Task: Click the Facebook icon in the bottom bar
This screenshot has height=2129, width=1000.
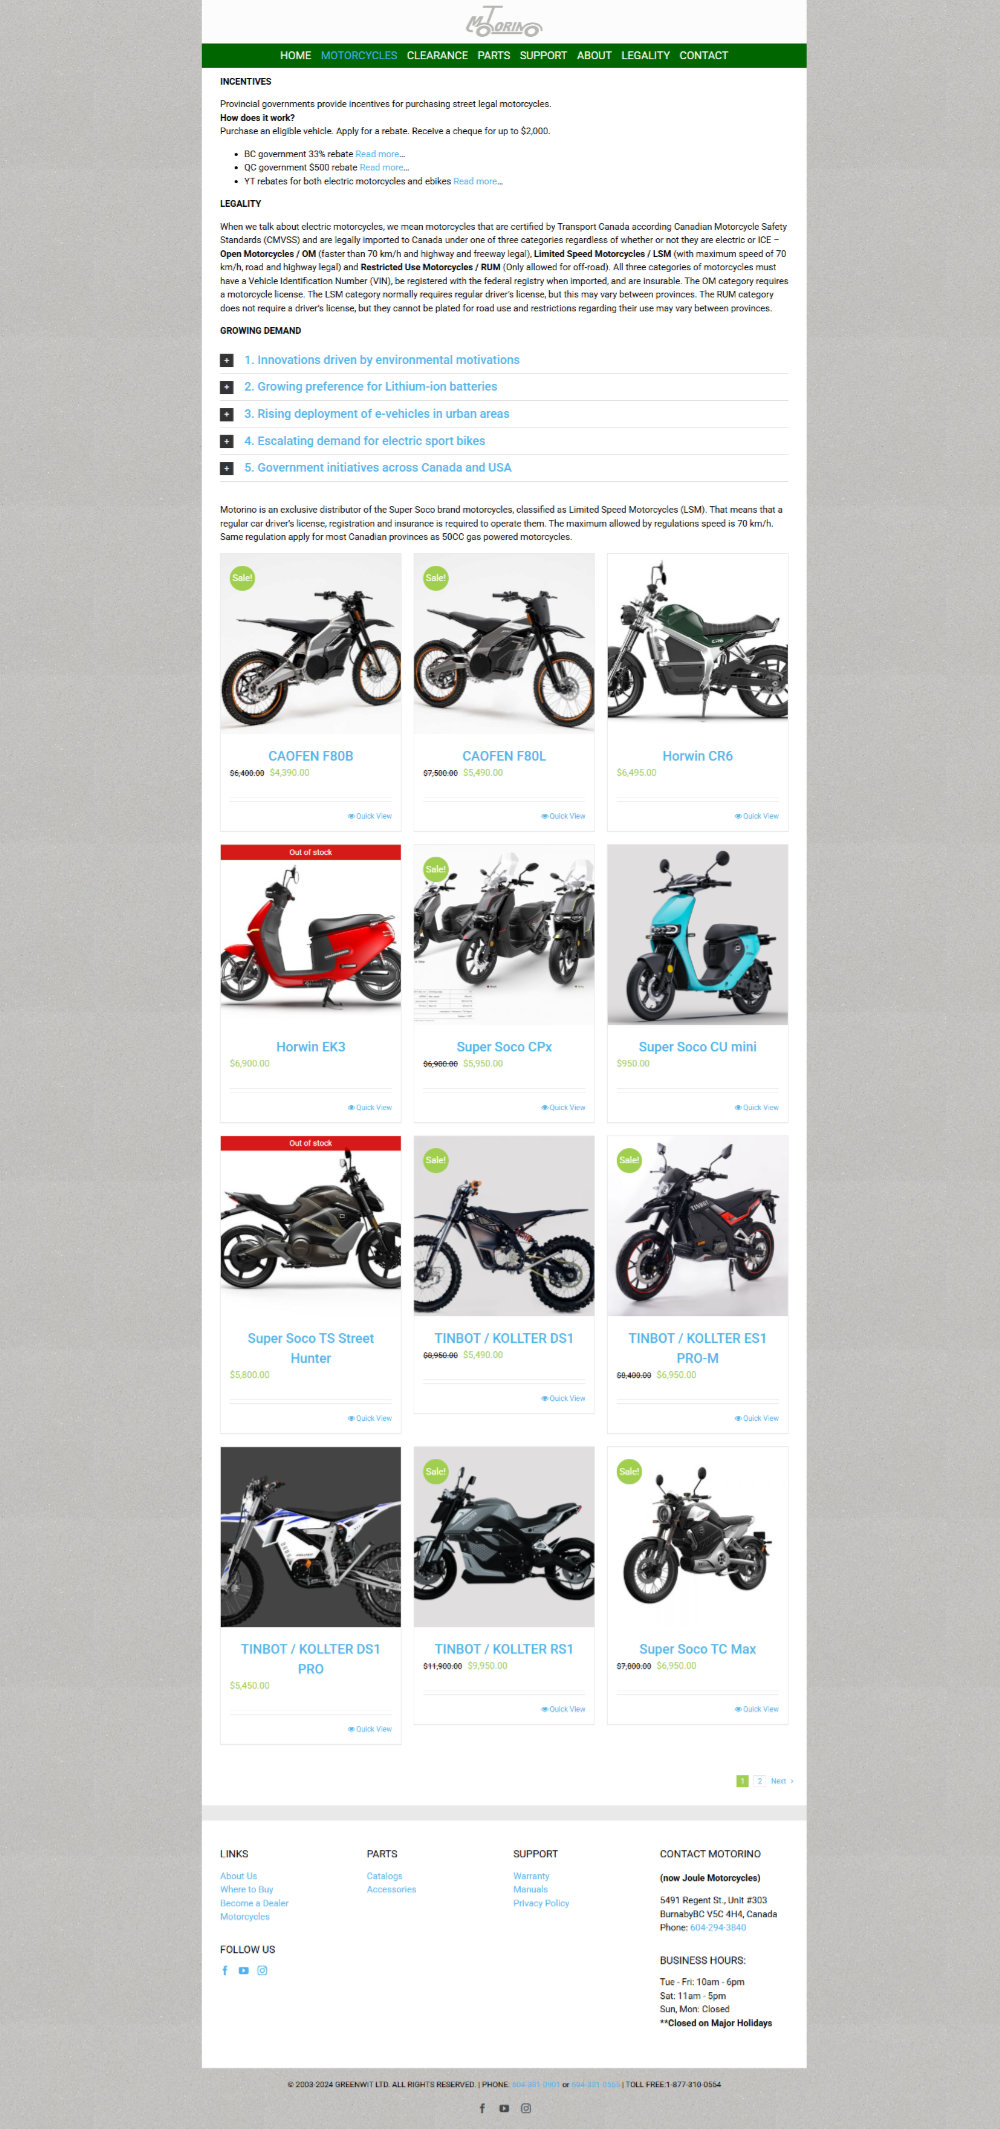Action: pyautogui.click(x=482, y=2108)
